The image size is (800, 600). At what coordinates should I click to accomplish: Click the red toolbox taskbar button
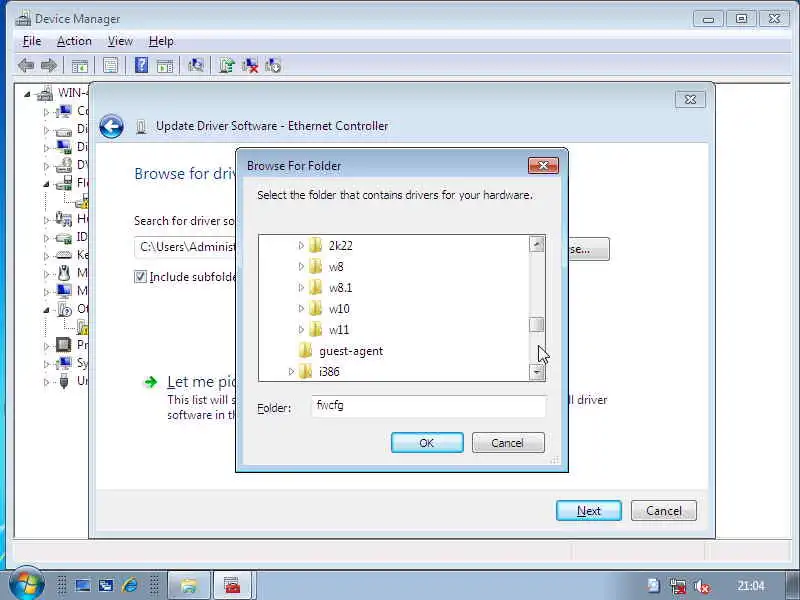click(233, 585)
